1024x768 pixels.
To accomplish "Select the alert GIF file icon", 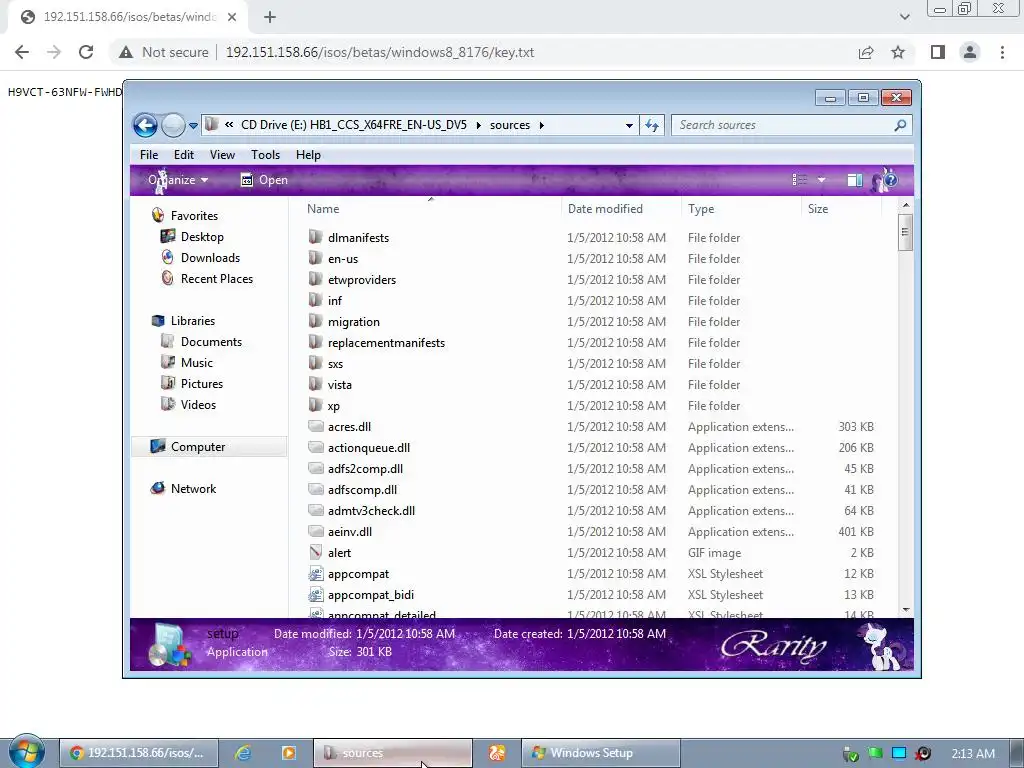I will (x=315, y=552).
